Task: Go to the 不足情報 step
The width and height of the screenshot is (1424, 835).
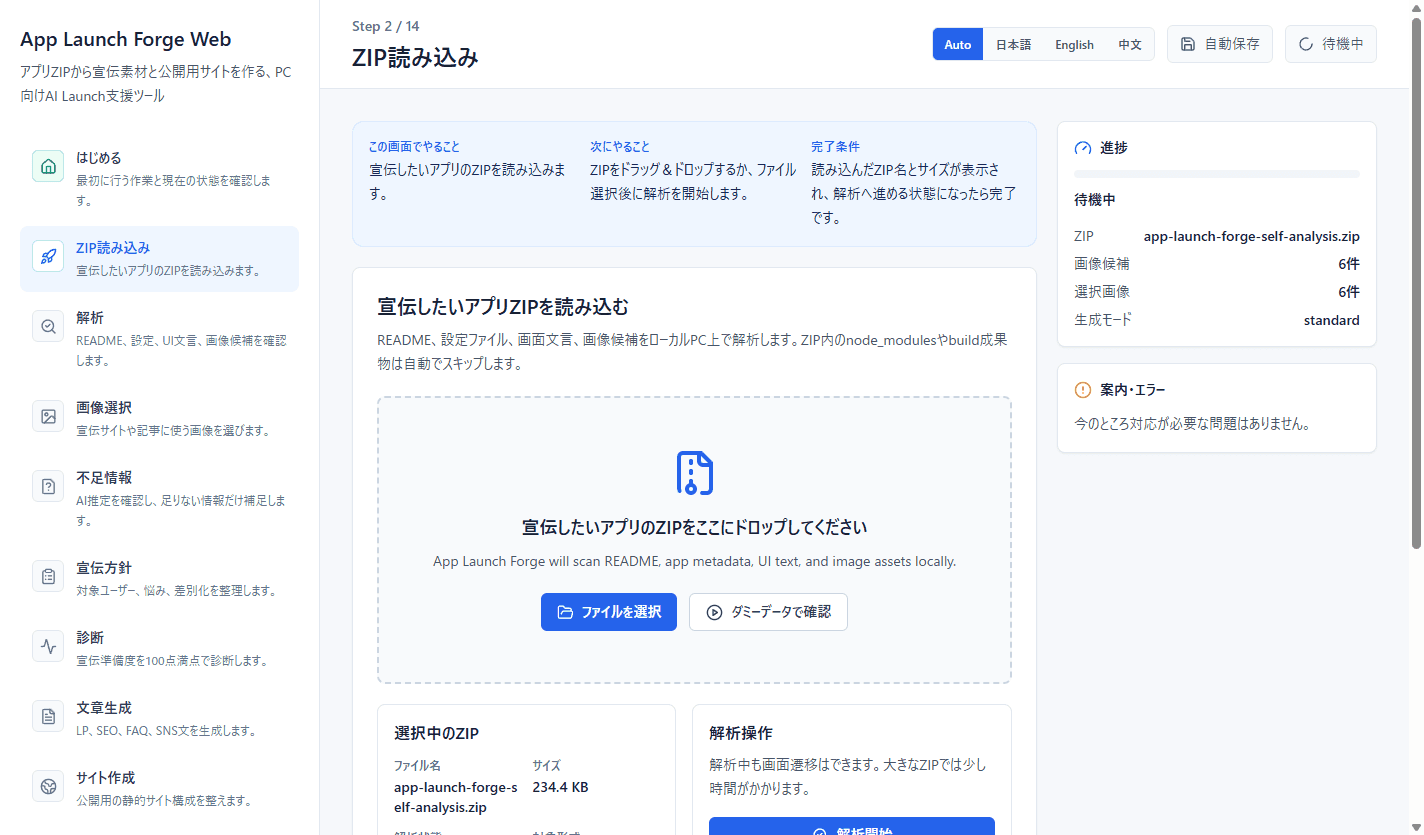Action: click(x=159, y=499)
